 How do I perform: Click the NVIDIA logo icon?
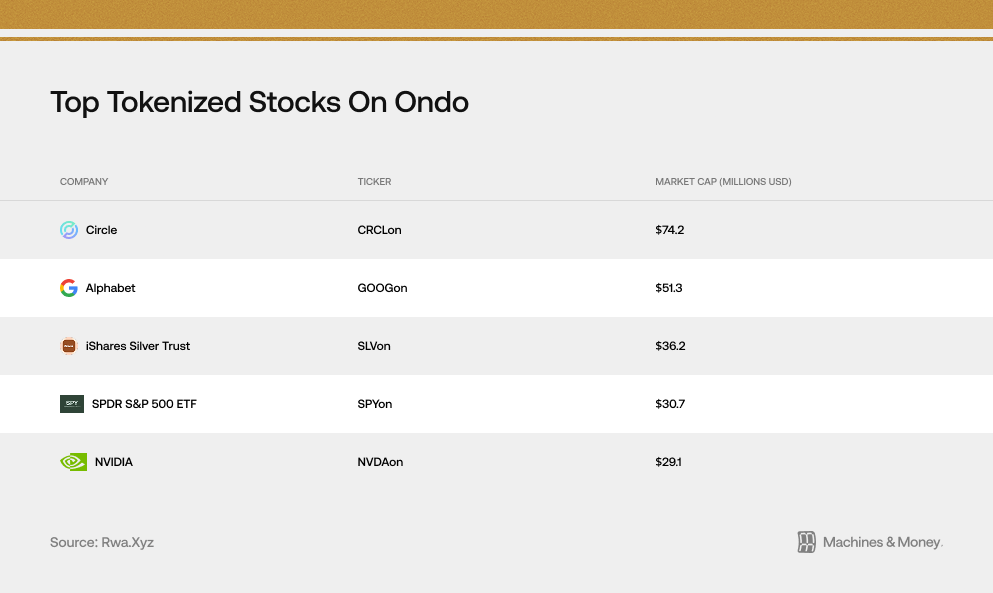(73, 462)
